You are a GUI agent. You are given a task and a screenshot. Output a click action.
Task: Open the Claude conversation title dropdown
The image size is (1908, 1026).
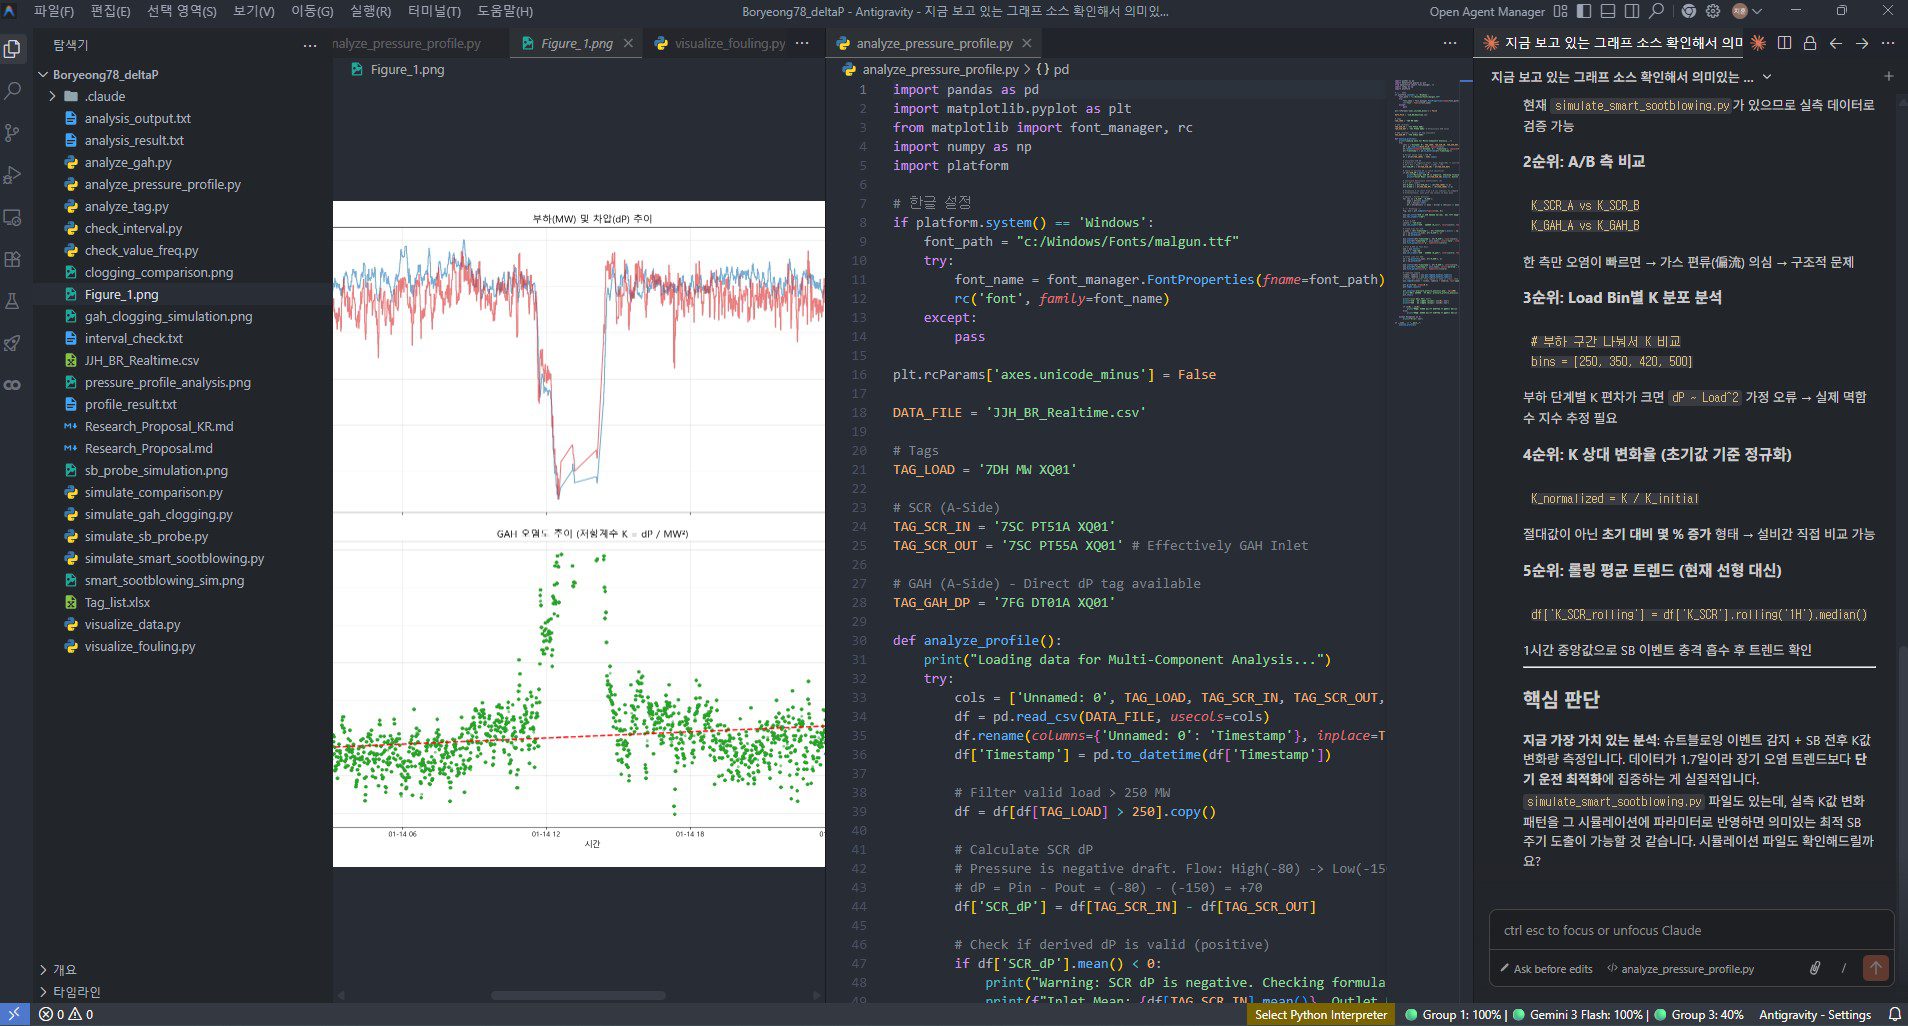point(1767,77)
